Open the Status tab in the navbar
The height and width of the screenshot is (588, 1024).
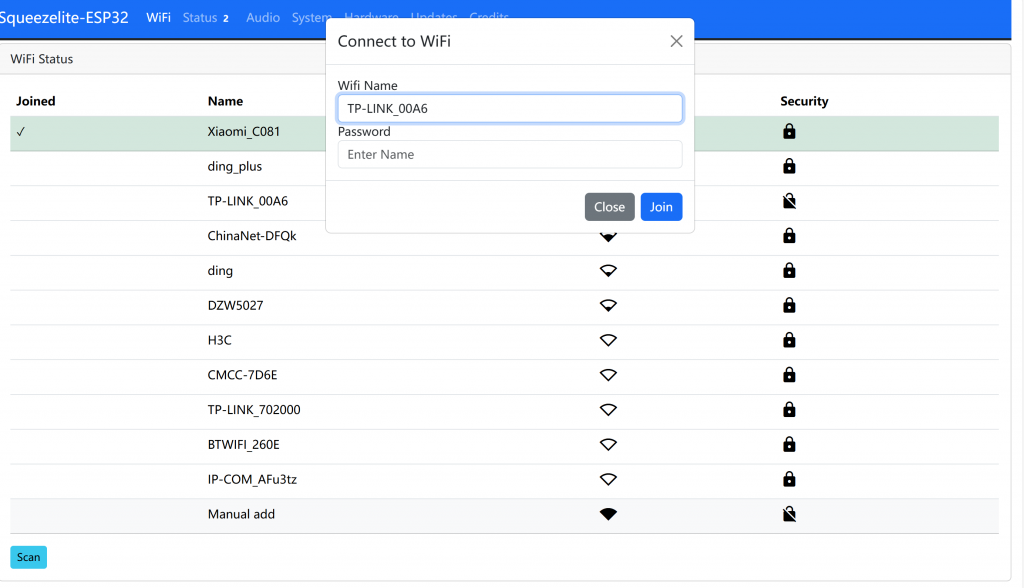pos(200,18)
